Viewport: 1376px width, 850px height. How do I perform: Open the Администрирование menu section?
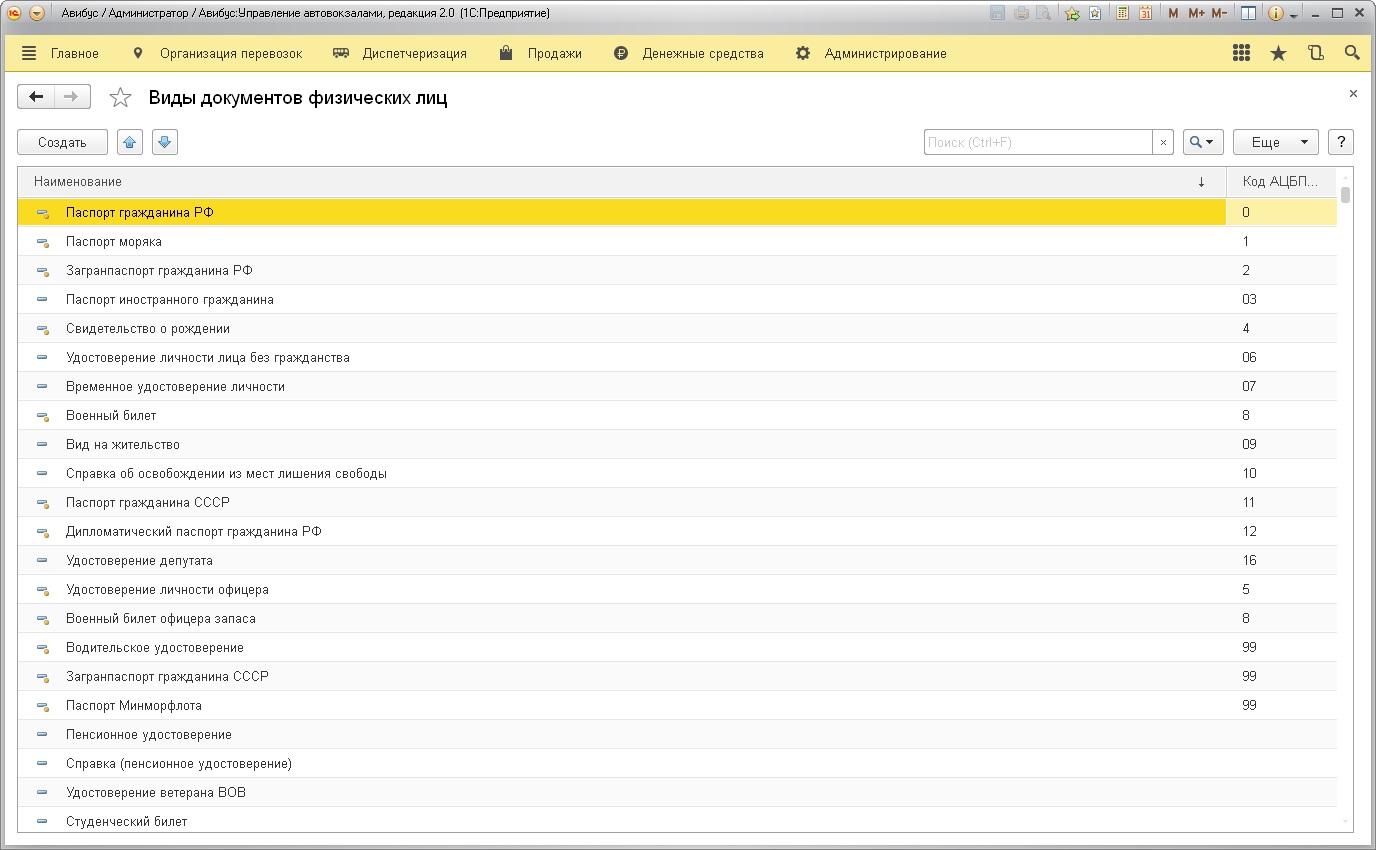tap(885, 54)
